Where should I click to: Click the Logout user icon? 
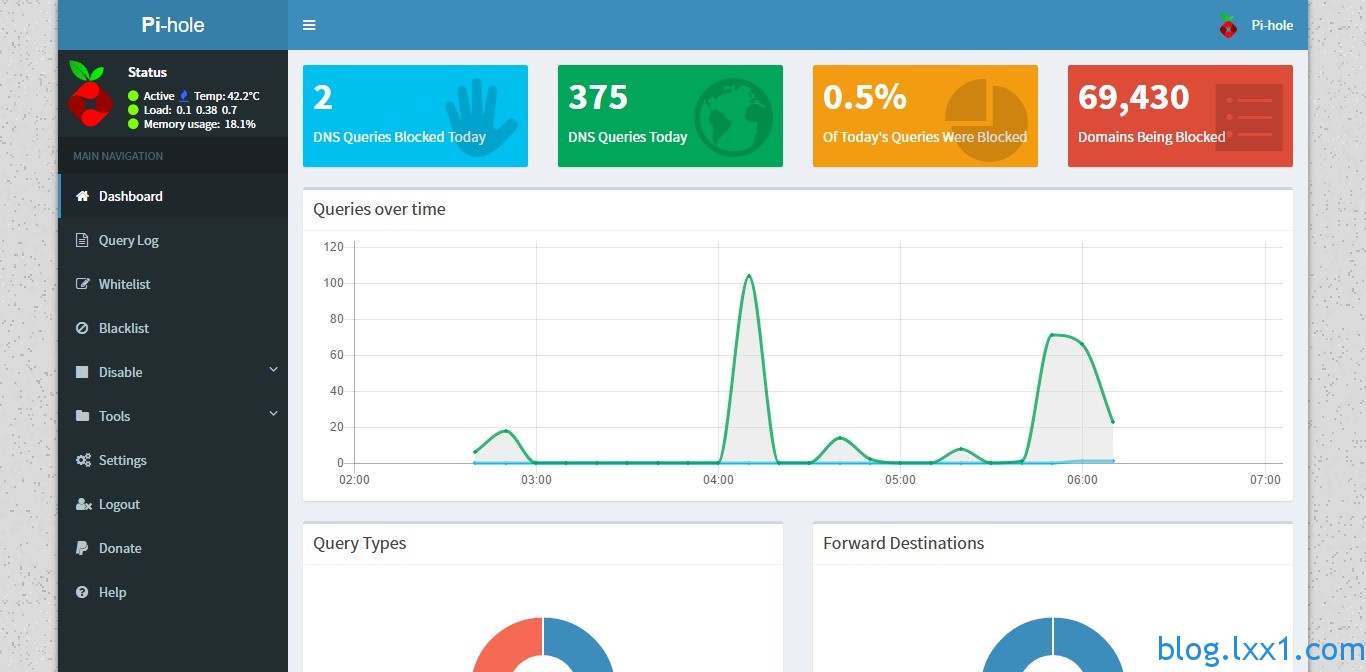point(83,504)
